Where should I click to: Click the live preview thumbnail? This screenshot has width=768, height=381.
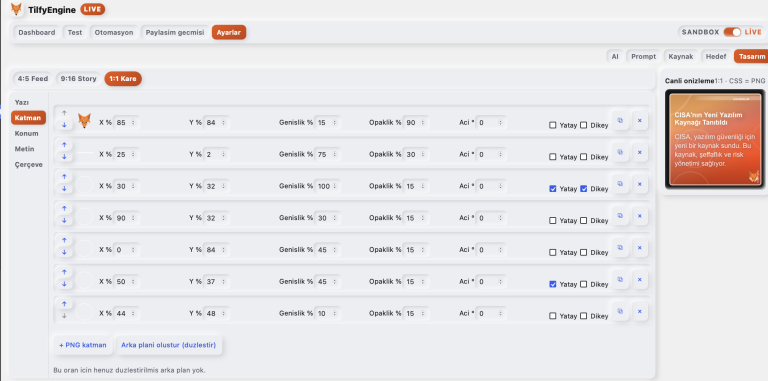(715, 140)
